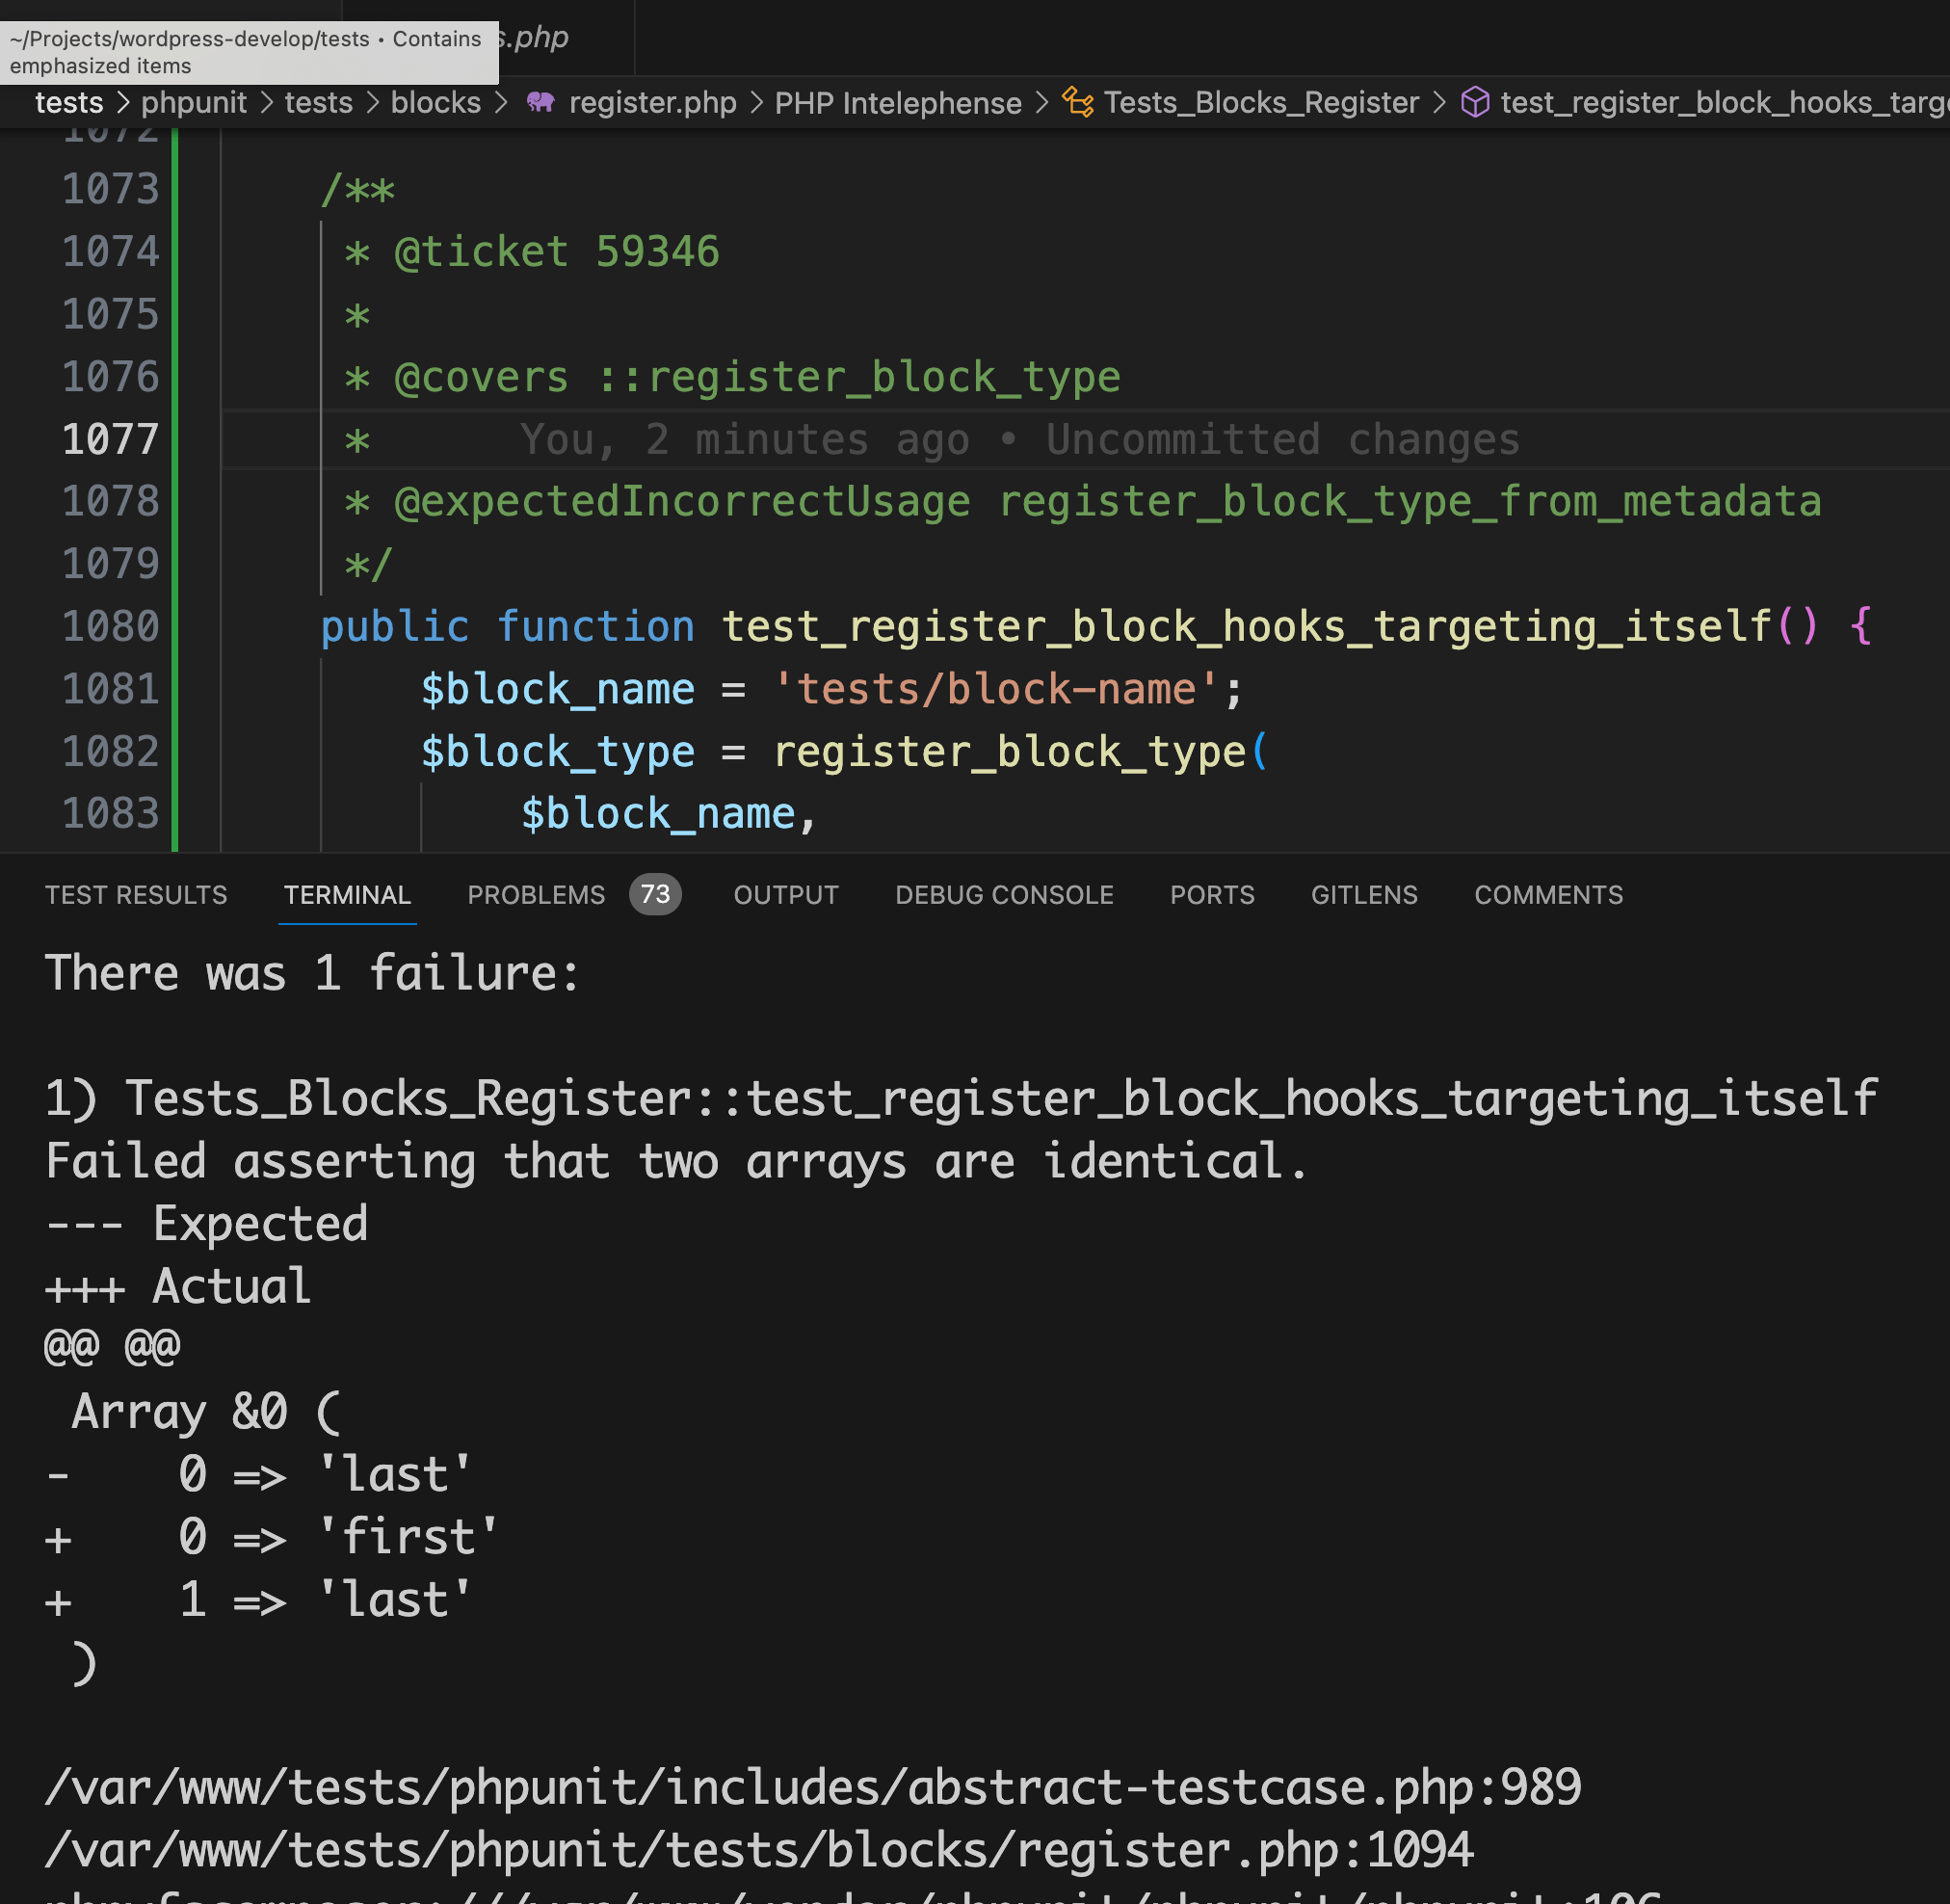Click the green change bar beside line 1082

tap(175, 752)
